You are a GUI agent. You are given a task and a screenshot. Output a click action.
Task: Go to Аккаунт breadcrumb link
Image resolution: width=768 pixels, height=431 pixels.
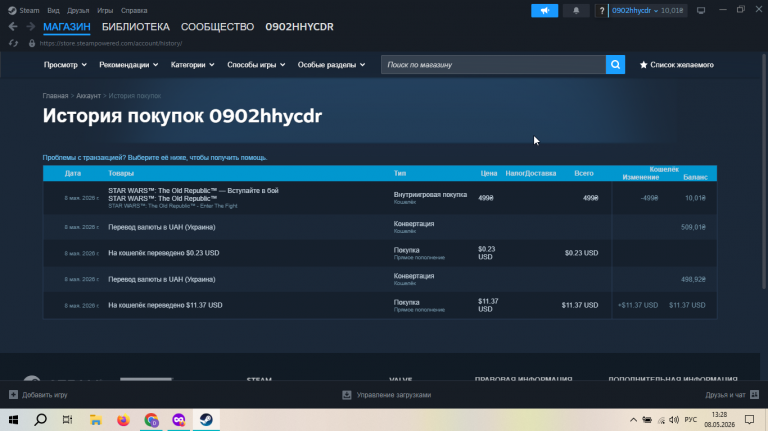point(88,96)
